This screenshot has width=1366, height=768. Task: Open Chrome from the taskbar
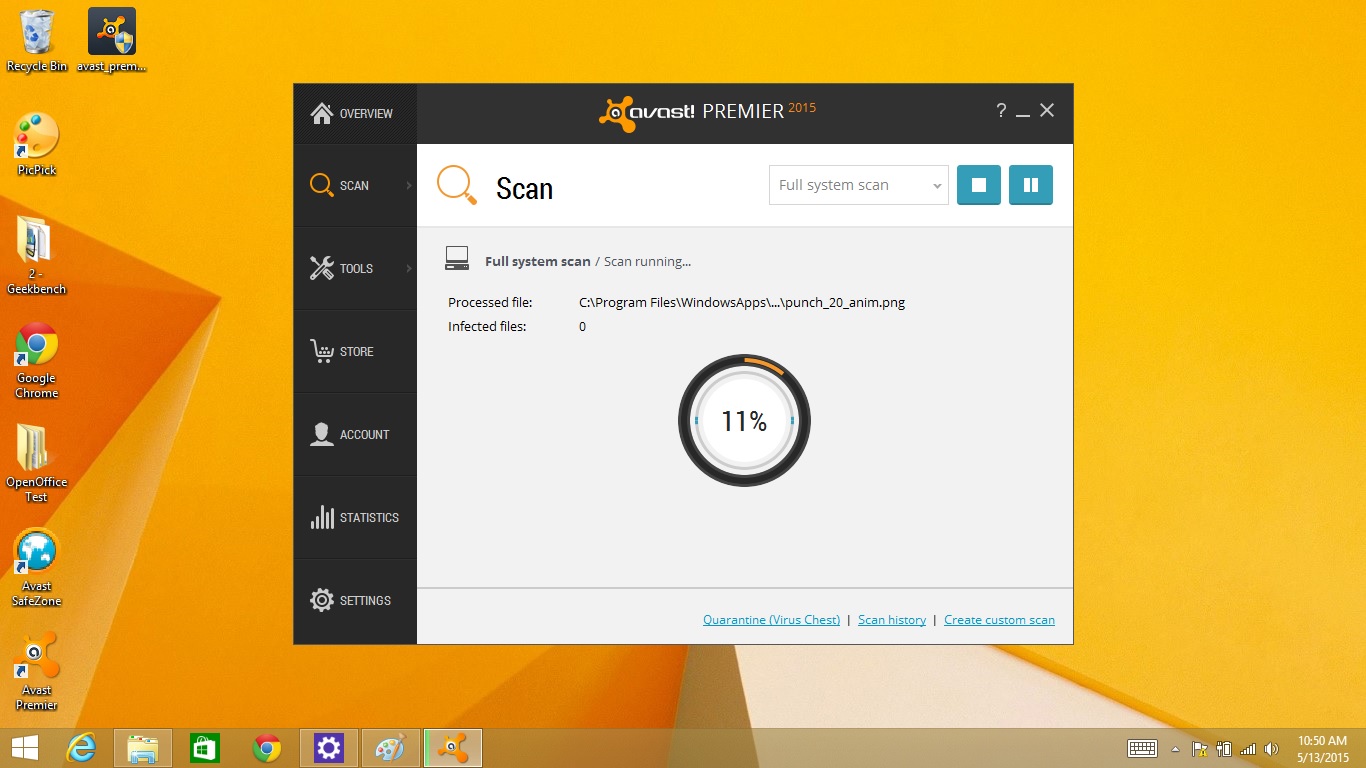click(x=267, y=748)
